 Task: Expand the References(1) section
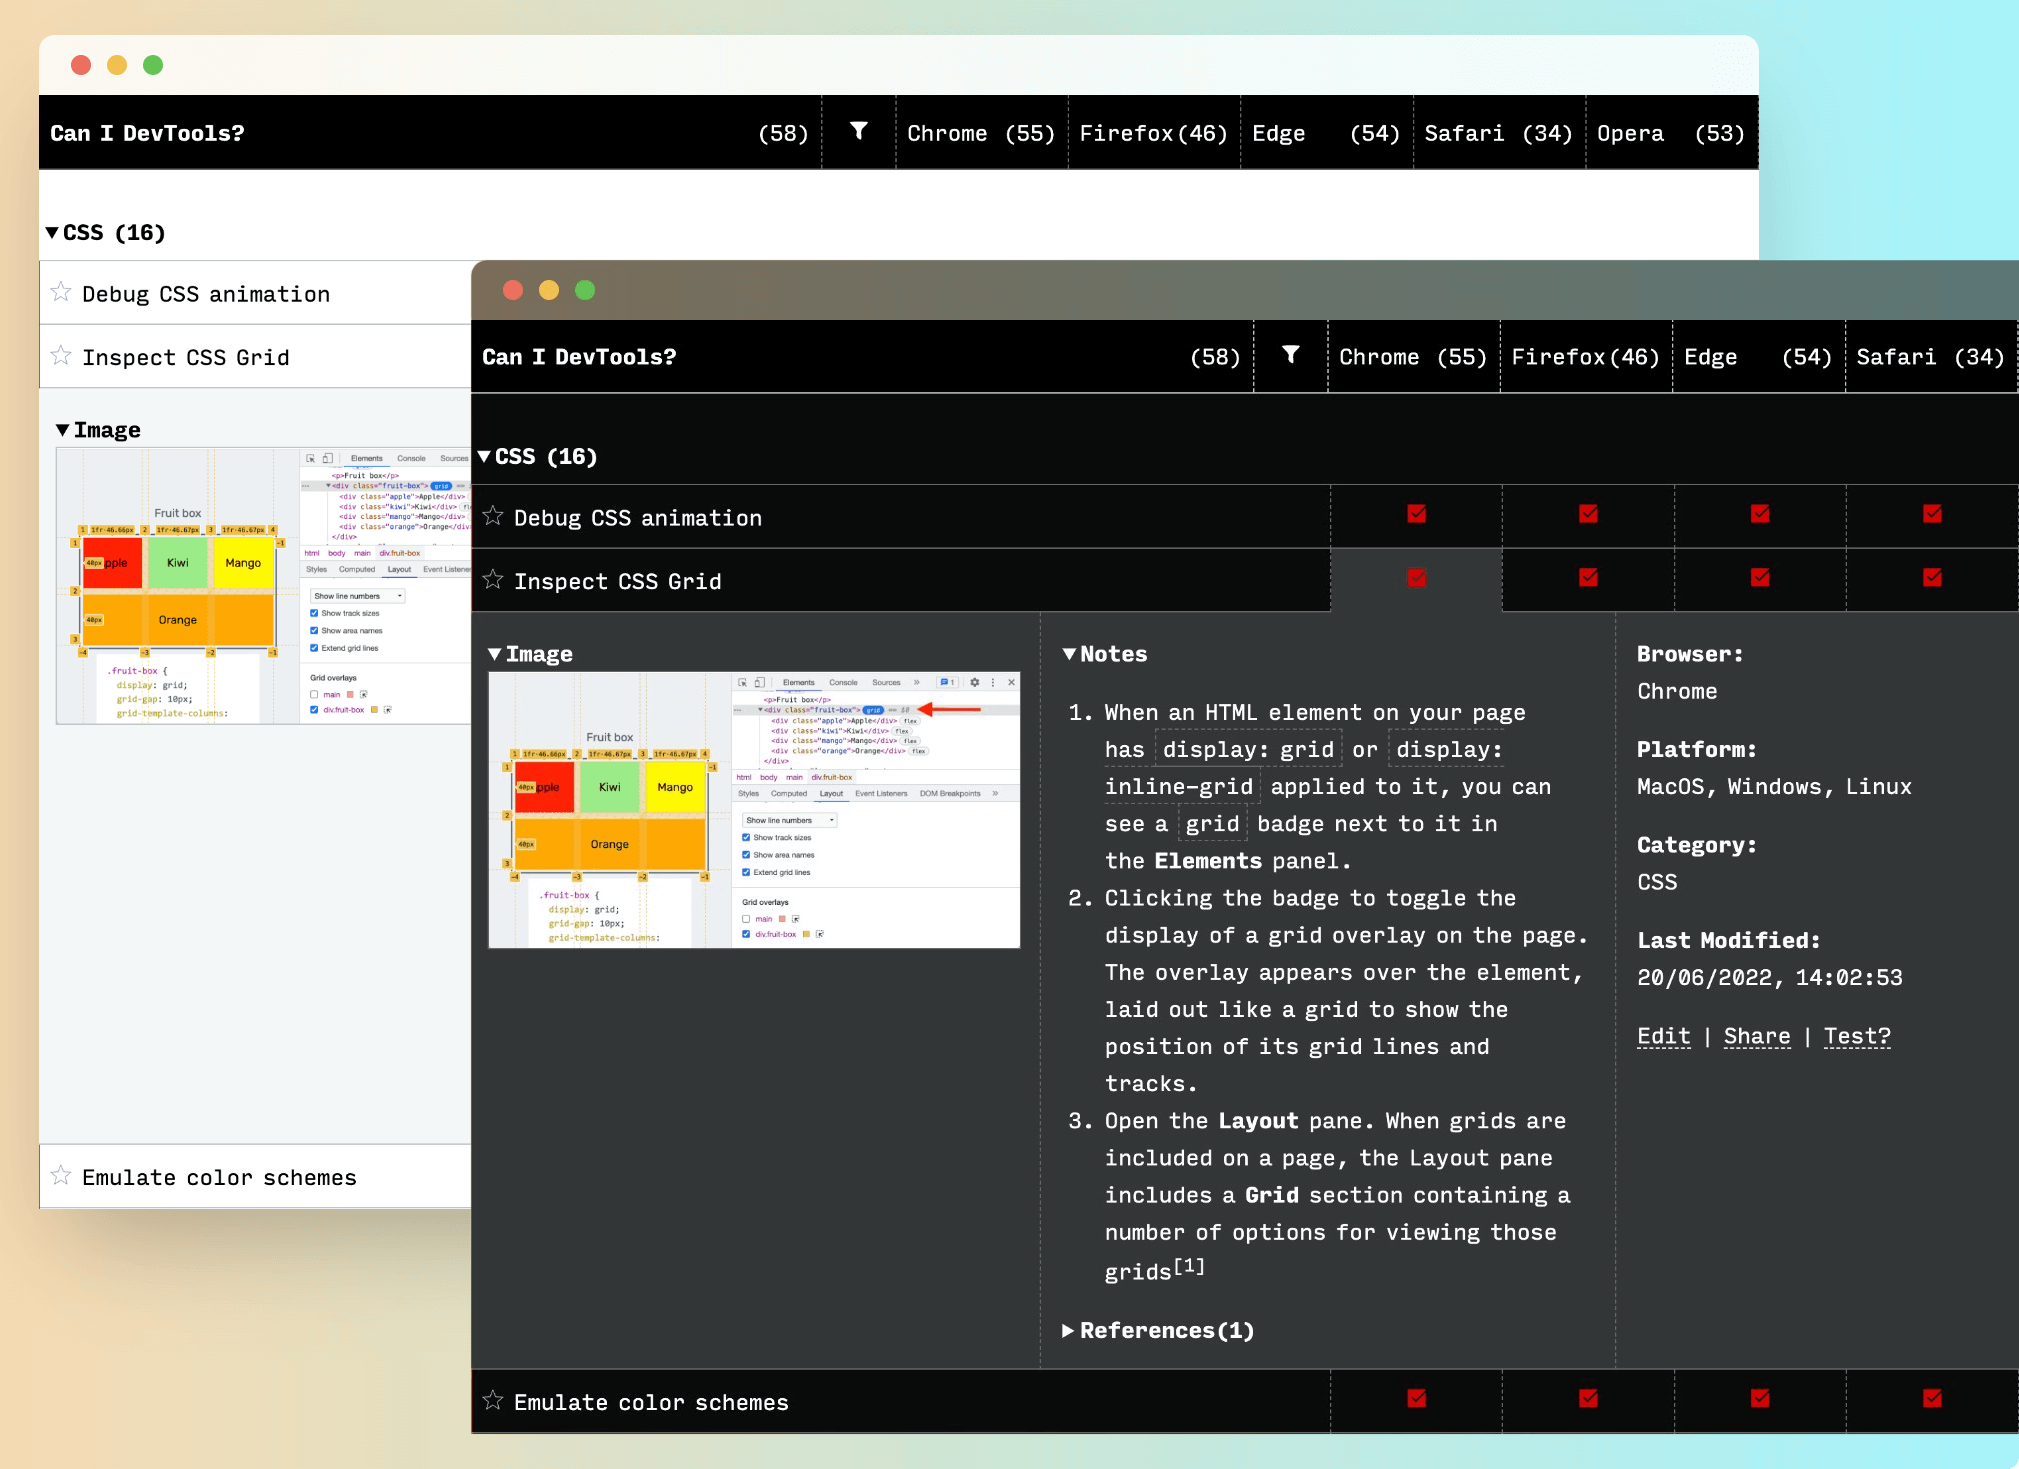click(x=1158, y=1331)
